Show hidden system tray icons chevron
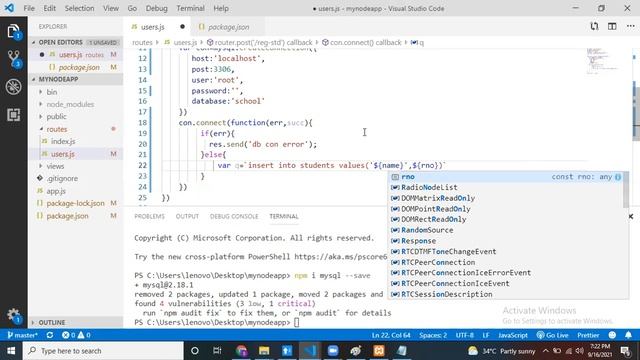640x360 pixels. click(545, 351)
